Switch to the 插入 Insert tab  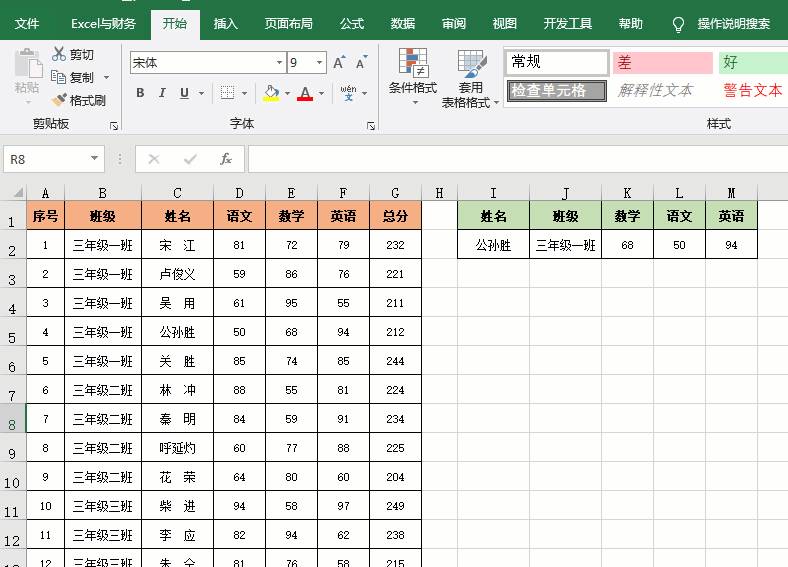tap(225, 24)
